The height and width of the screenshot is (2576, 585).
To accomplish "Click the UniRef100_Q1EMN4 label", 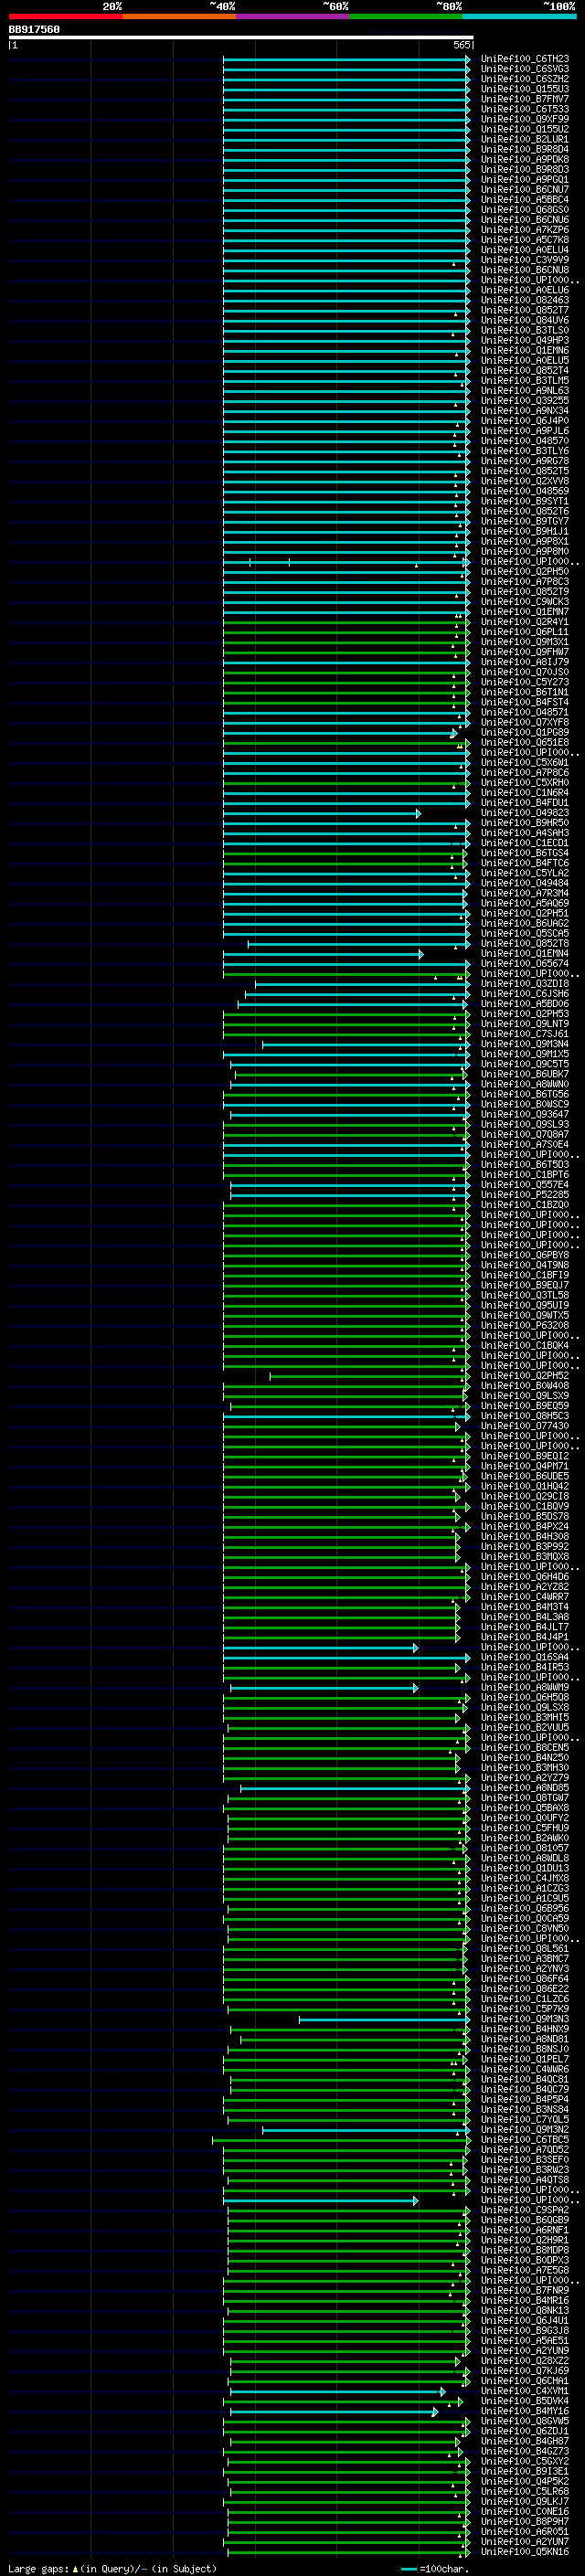I will pyautogui.click(x=525, y=953).
